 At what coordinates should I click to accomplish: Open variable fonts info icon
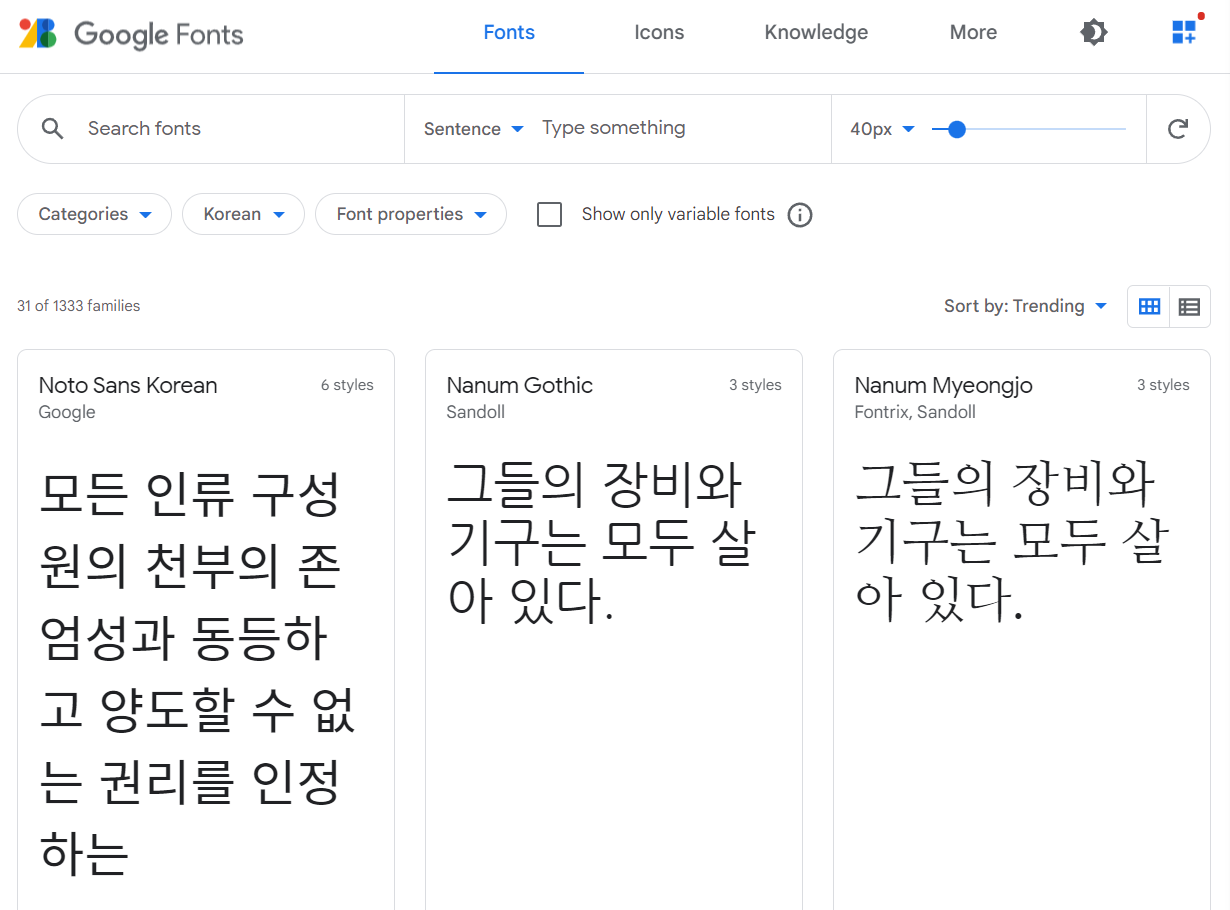click(800, 215)
